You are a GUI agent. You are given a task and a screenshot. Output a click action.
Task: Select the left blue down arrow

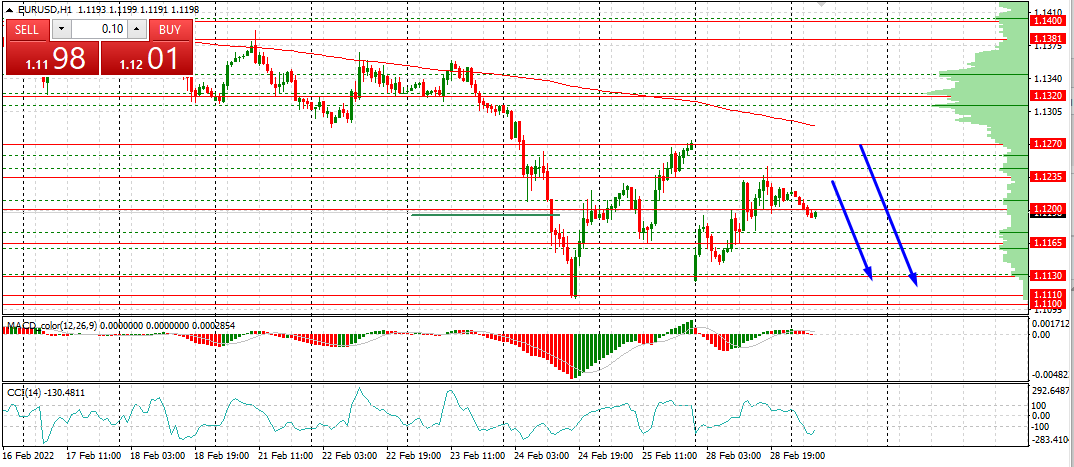tap(852, 230)
